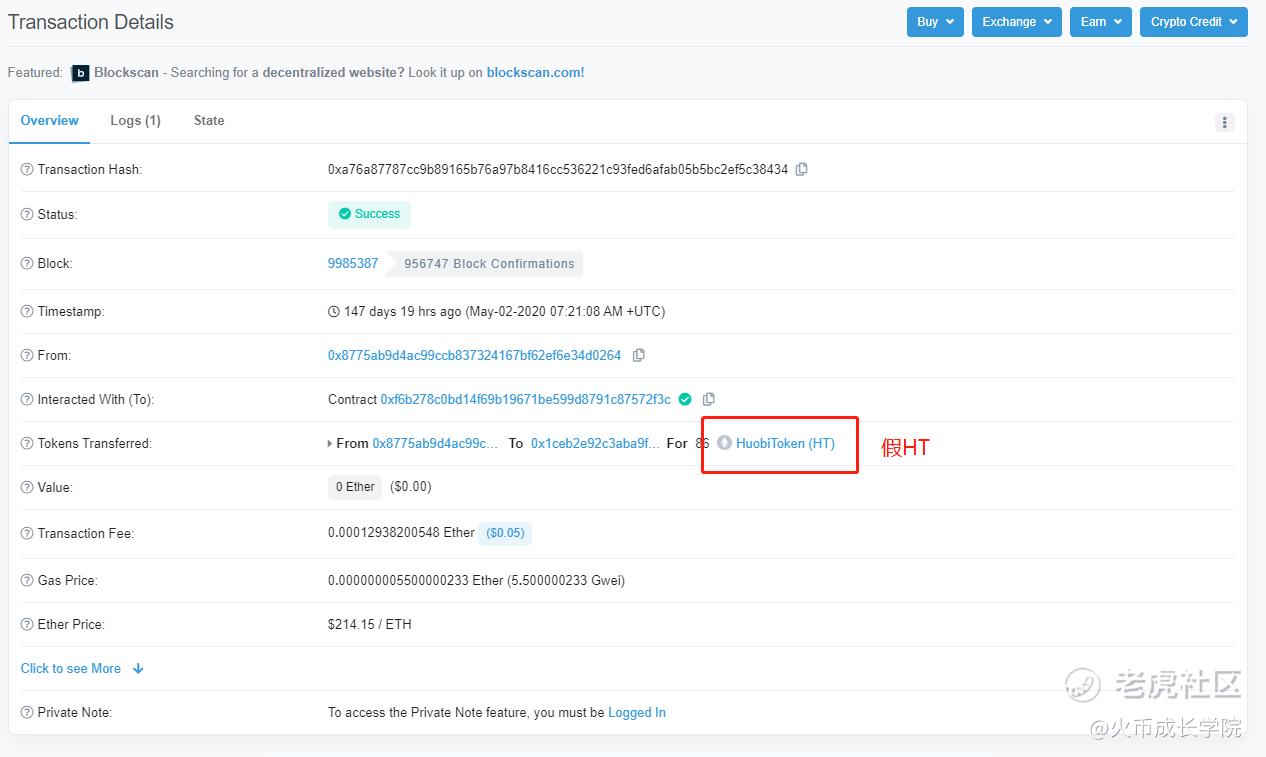The image size is (1266, 757).
Task: Click help icon beside Ether Price
Action: pos(27,624)
